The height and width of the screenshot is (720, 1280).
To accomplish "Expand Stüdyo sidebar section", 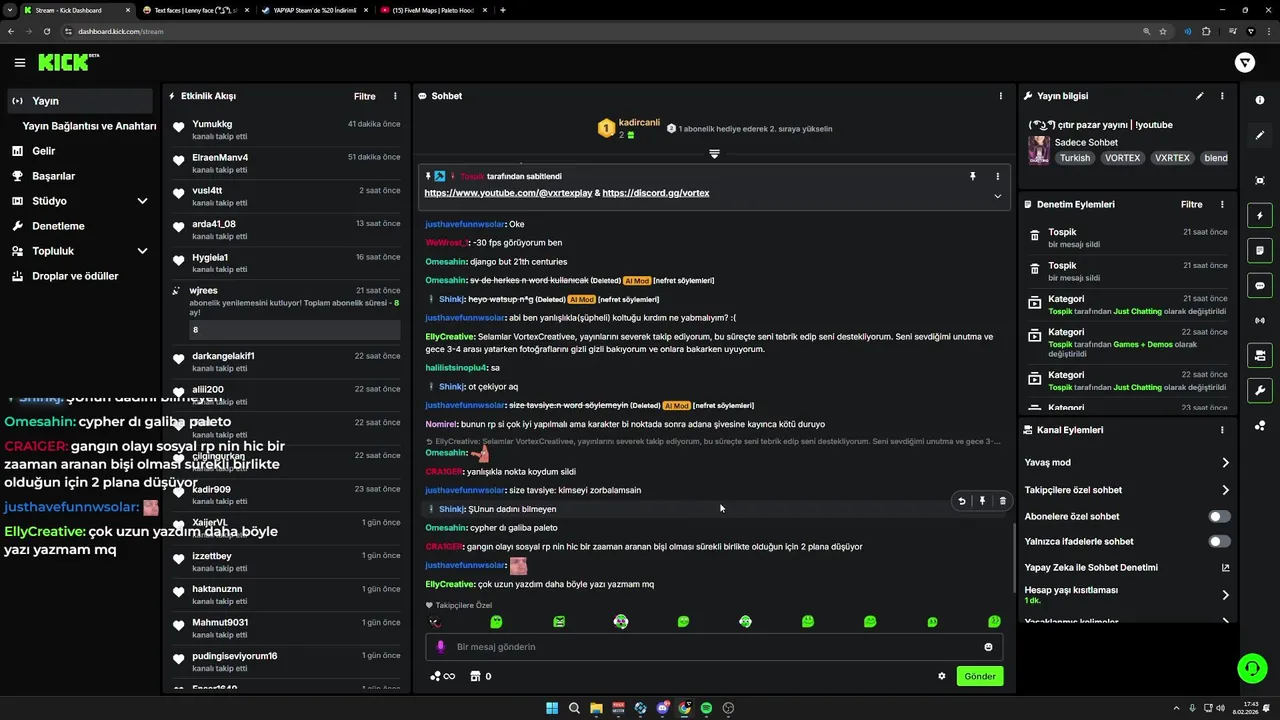I will click(x=142, y=201).
